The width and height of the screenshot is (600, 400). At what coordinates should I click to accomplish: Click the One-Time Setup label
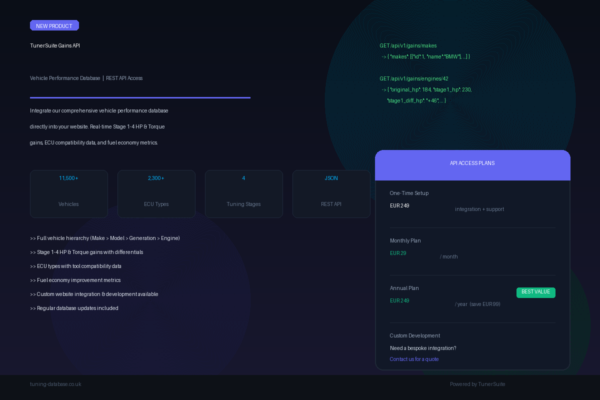tap(409, 193)
